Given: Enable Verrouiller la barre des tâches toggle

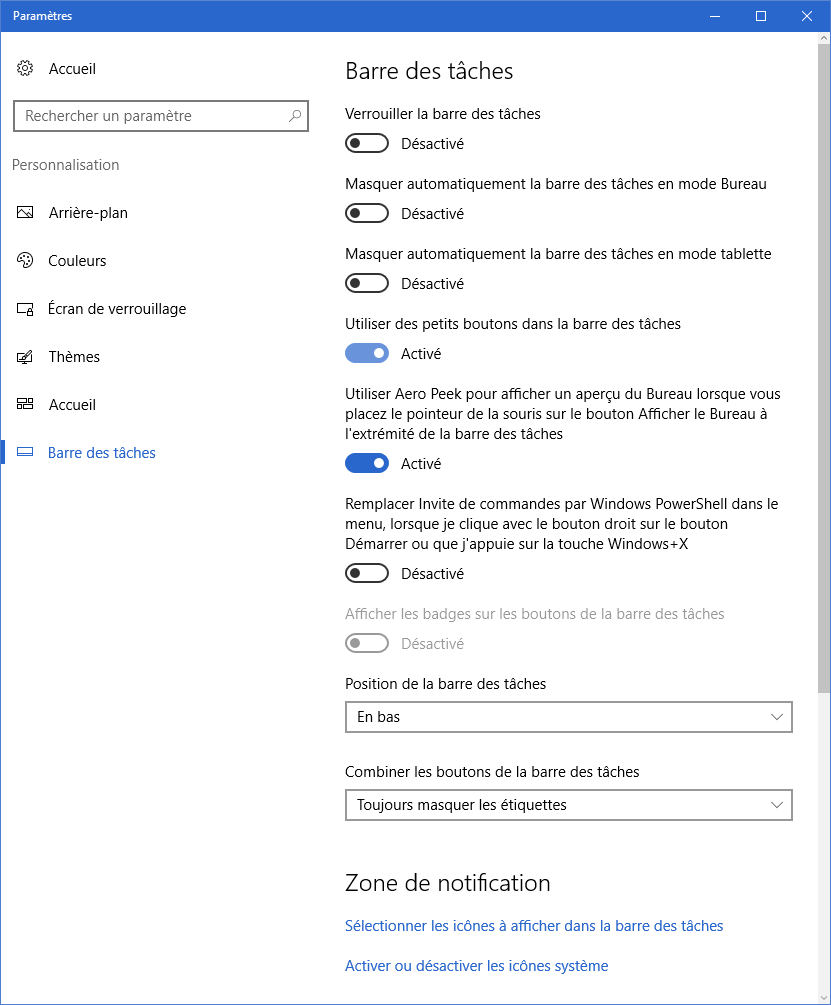Looking at the screenshot, I should click(366, 144).
